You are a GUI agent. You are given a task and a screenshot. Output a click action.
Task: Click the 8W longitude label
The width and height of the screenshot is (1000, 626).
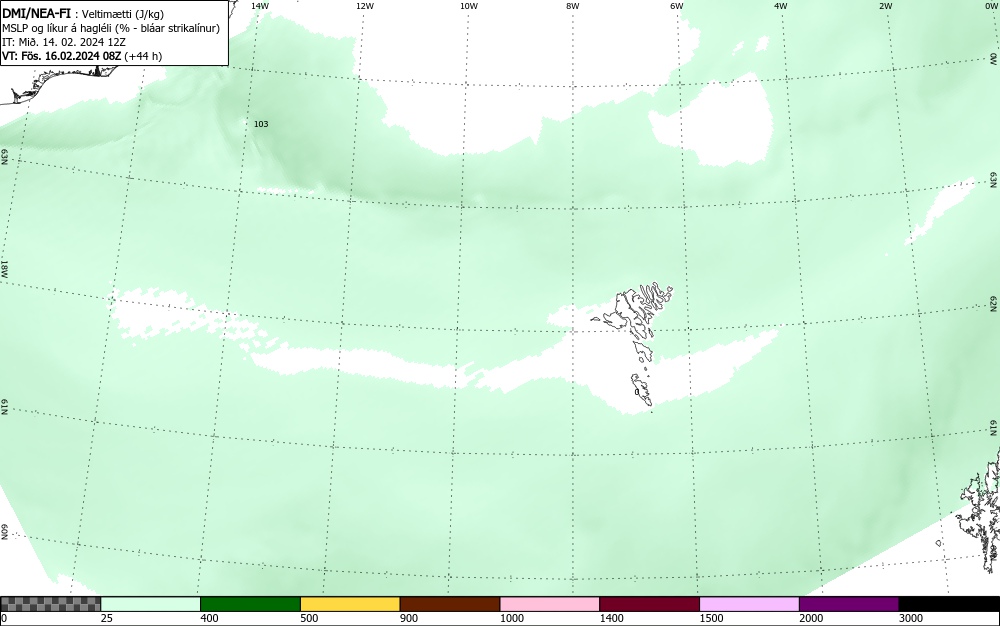pos(573,6)
